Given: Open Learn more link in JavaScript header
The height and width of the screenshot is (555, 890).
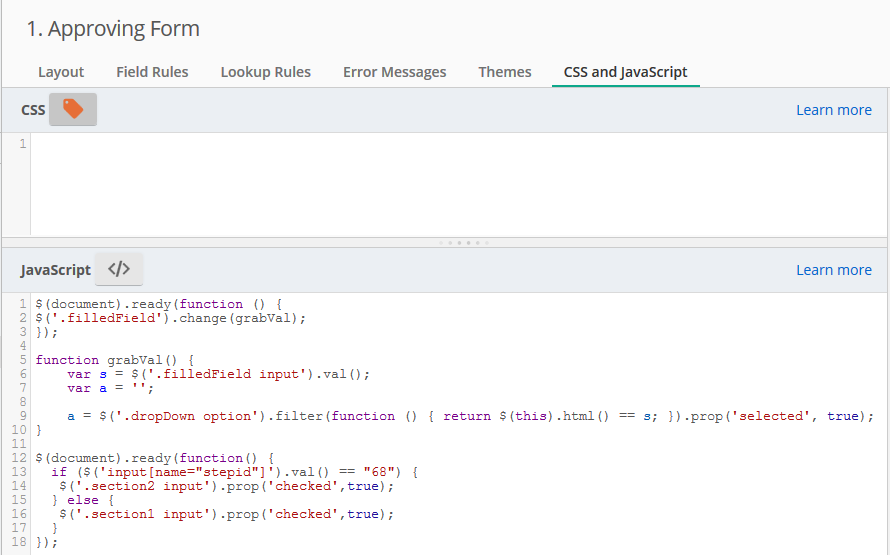Looking at the screenshot, I should coord(833,270).
